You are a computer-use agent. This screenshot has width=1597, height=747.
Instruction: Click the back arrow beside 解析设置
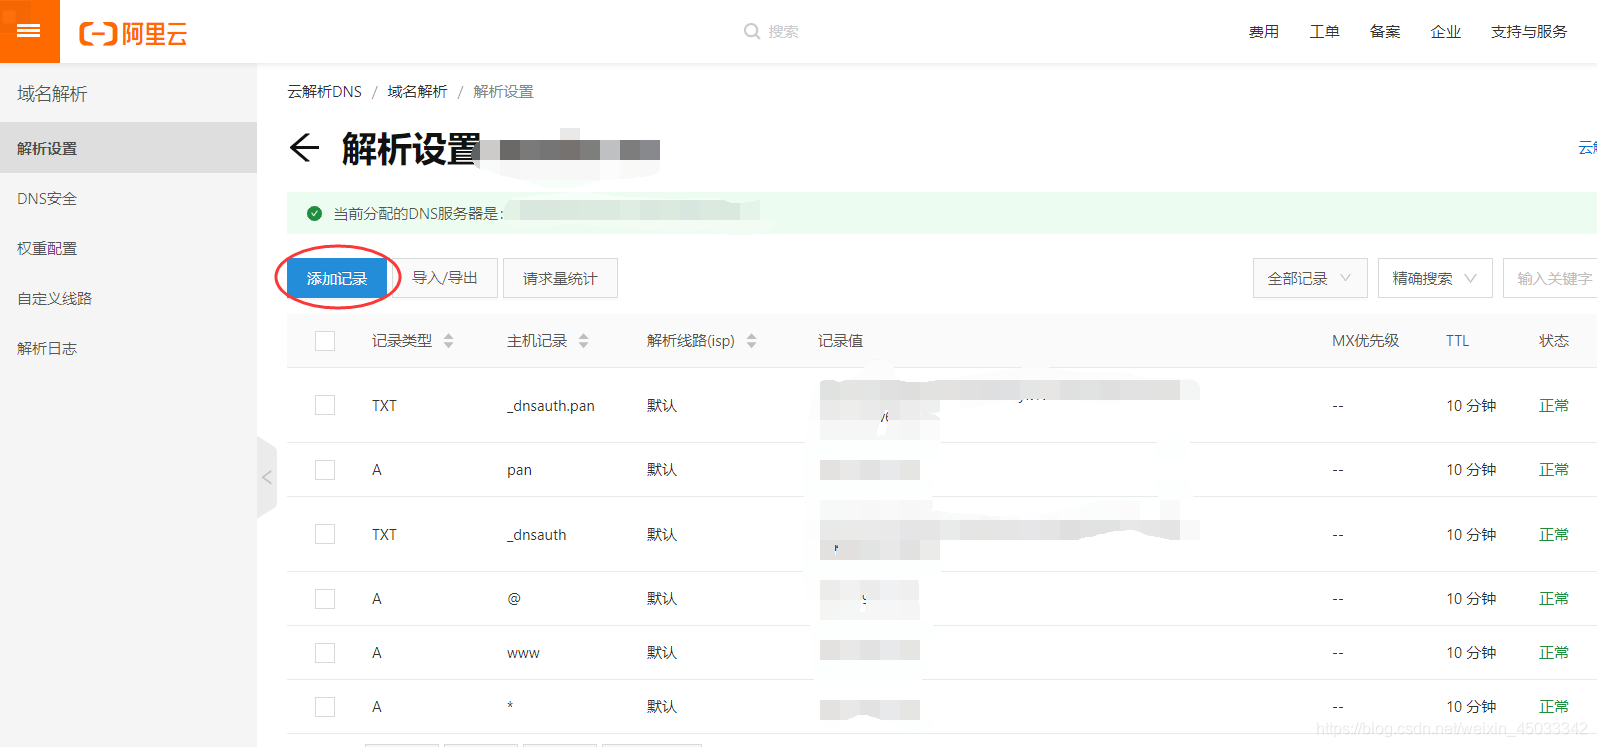pyautogui.click(x=304, y=148)
